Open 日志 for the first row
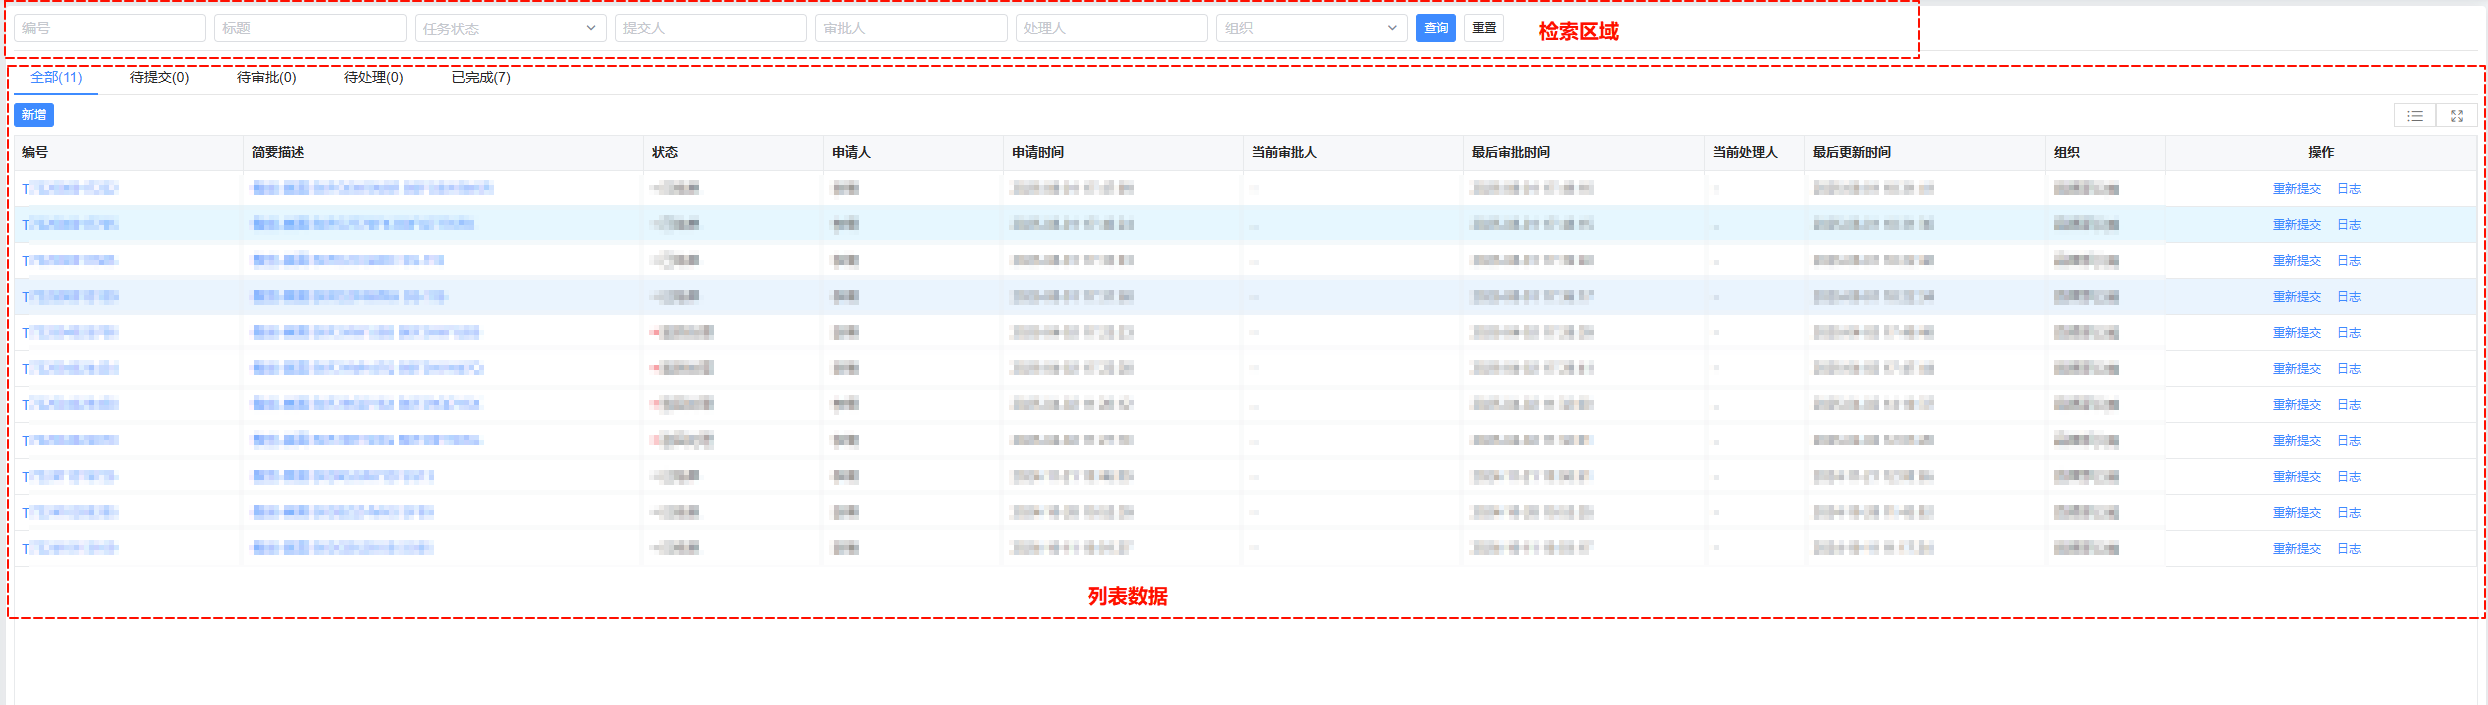The image size is (2488, 705). pyautogui.click(x=2349, y=189)
